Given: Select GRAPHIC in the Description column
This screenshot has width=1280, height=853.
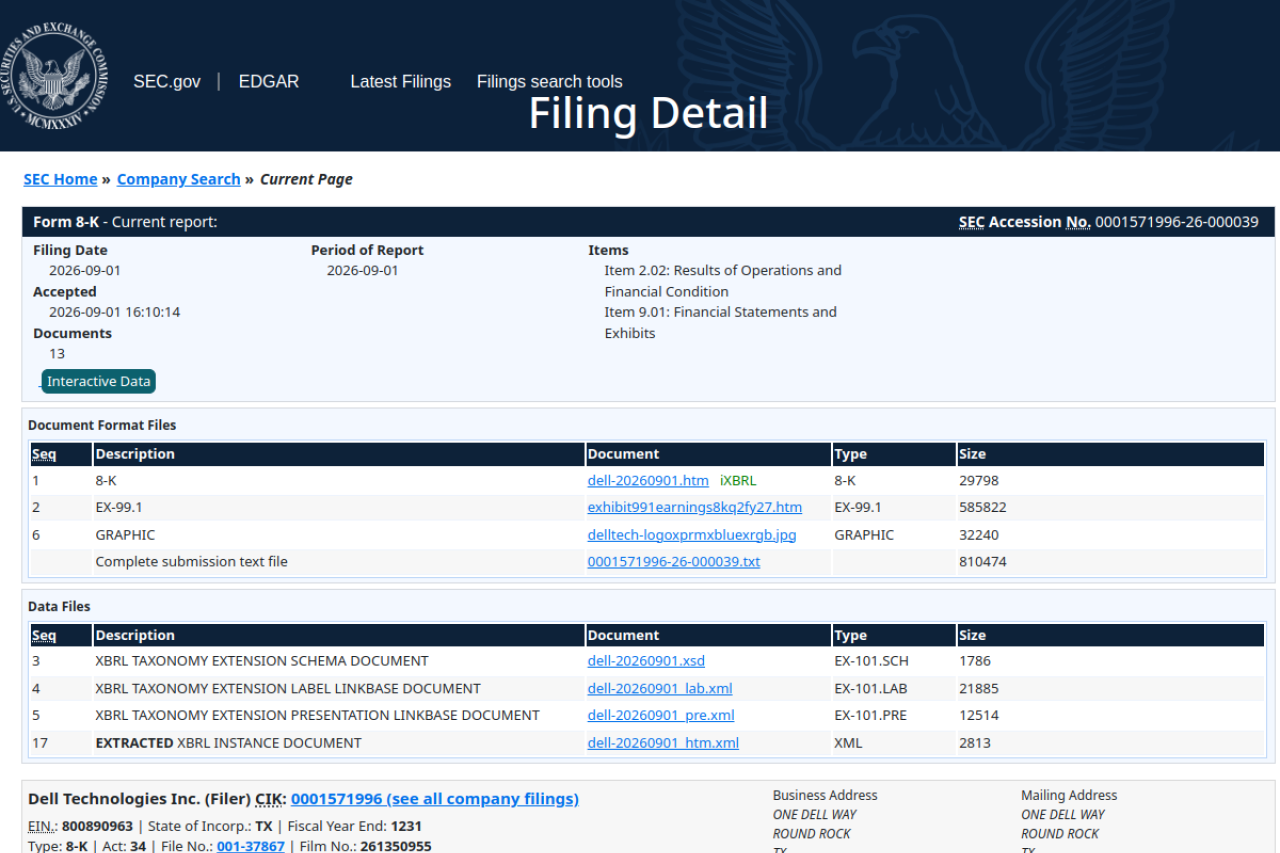Looking at the screenshot, I should (x=125, y=535).
